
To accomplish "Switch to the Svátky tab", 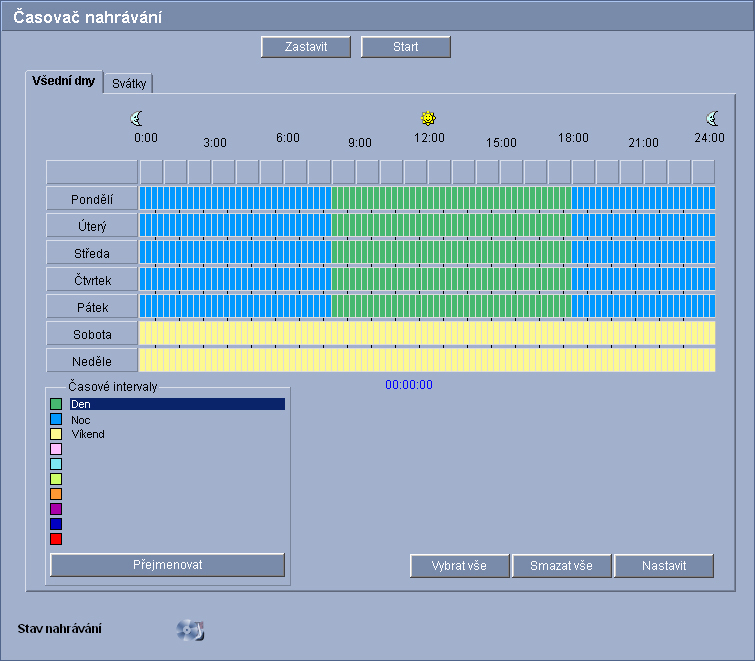I will click(129, 84).
